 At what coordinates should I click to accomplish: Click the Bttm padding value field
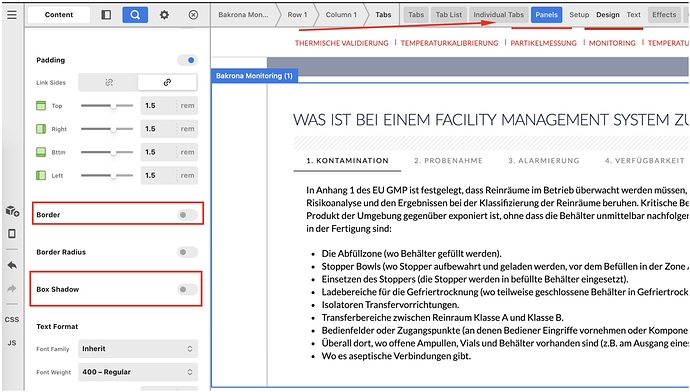click(x=158, y=152)
